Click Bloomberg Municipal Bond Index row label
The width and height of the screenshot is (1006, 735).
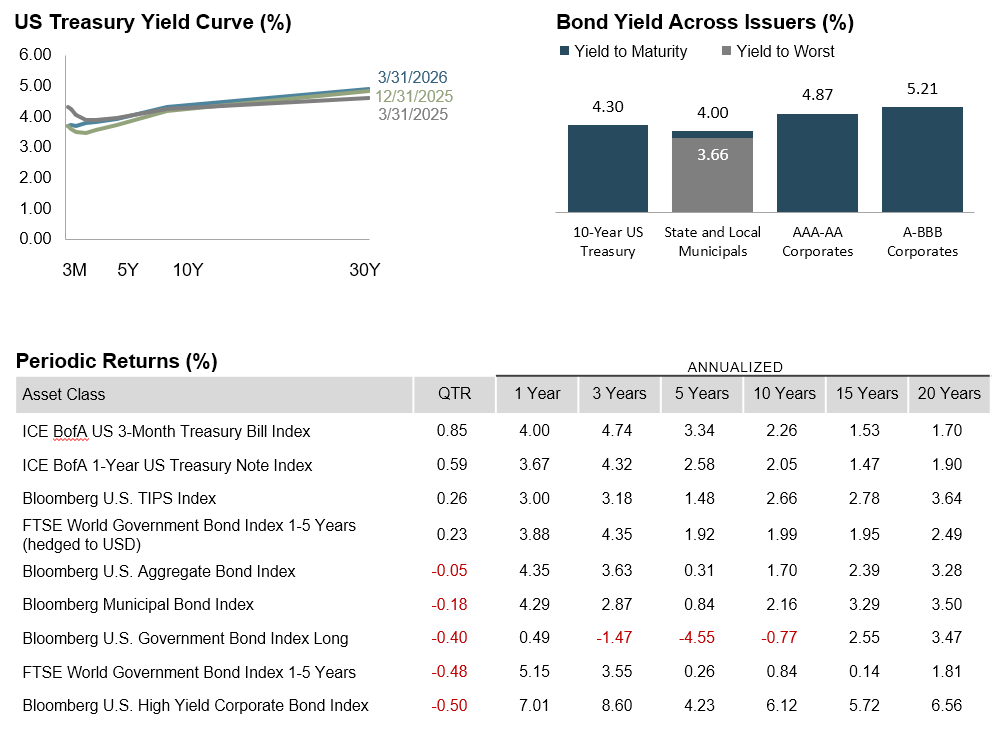138,604
